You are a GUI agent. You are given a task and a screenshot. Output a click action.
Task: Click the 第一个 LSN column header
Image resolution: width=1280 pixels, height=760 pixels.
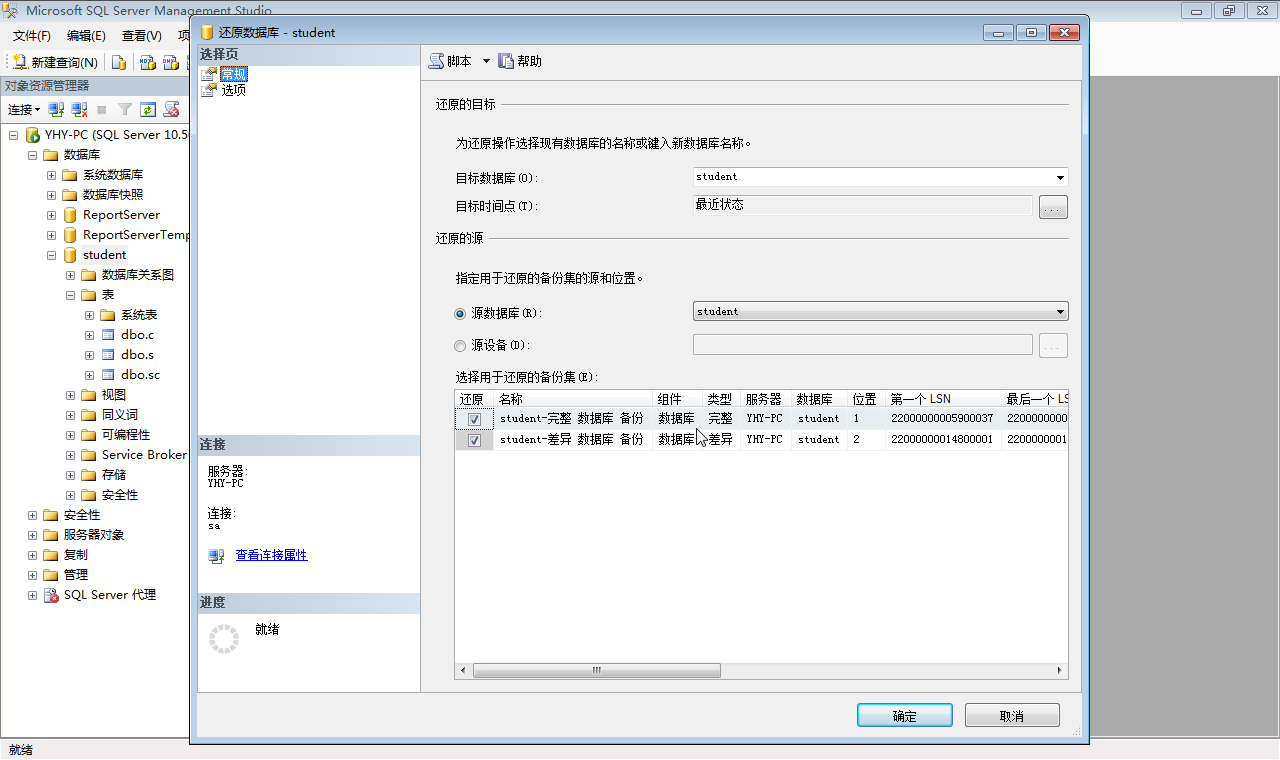[x=943, y=399]
